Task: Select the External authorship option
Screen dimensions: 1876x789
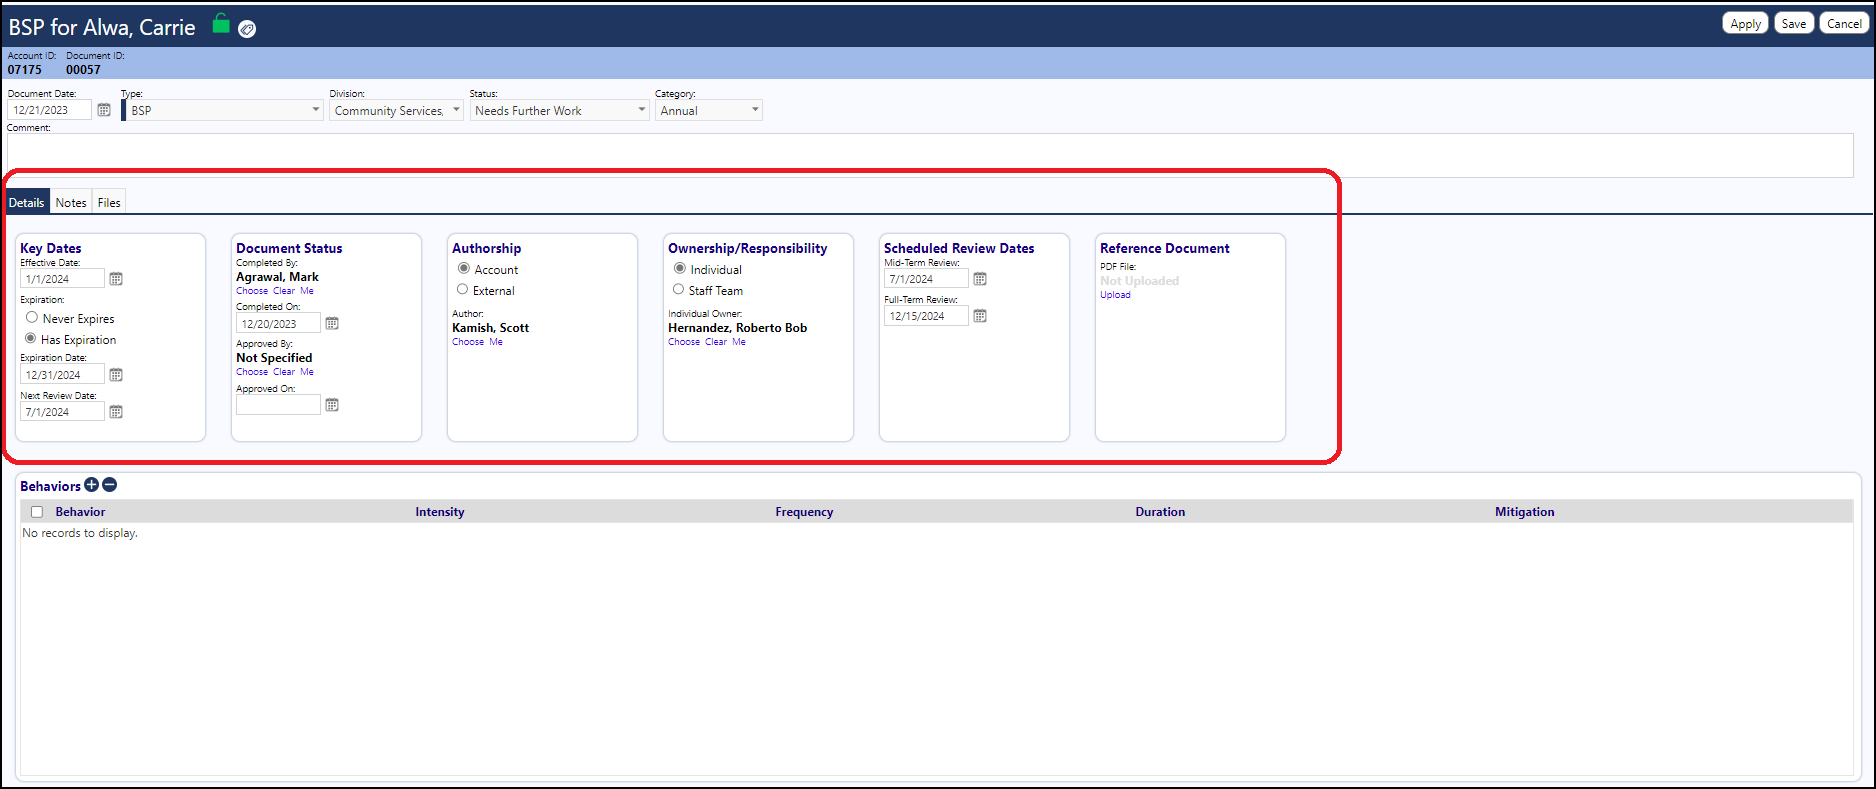Action: 462,290
